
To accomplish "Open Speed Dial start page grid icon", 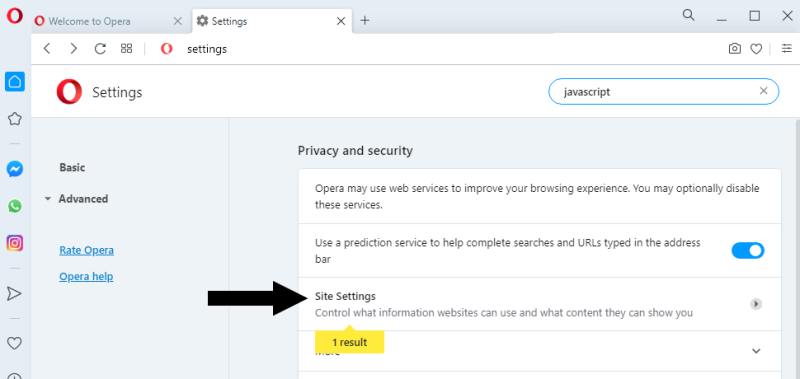I will 126,48.
